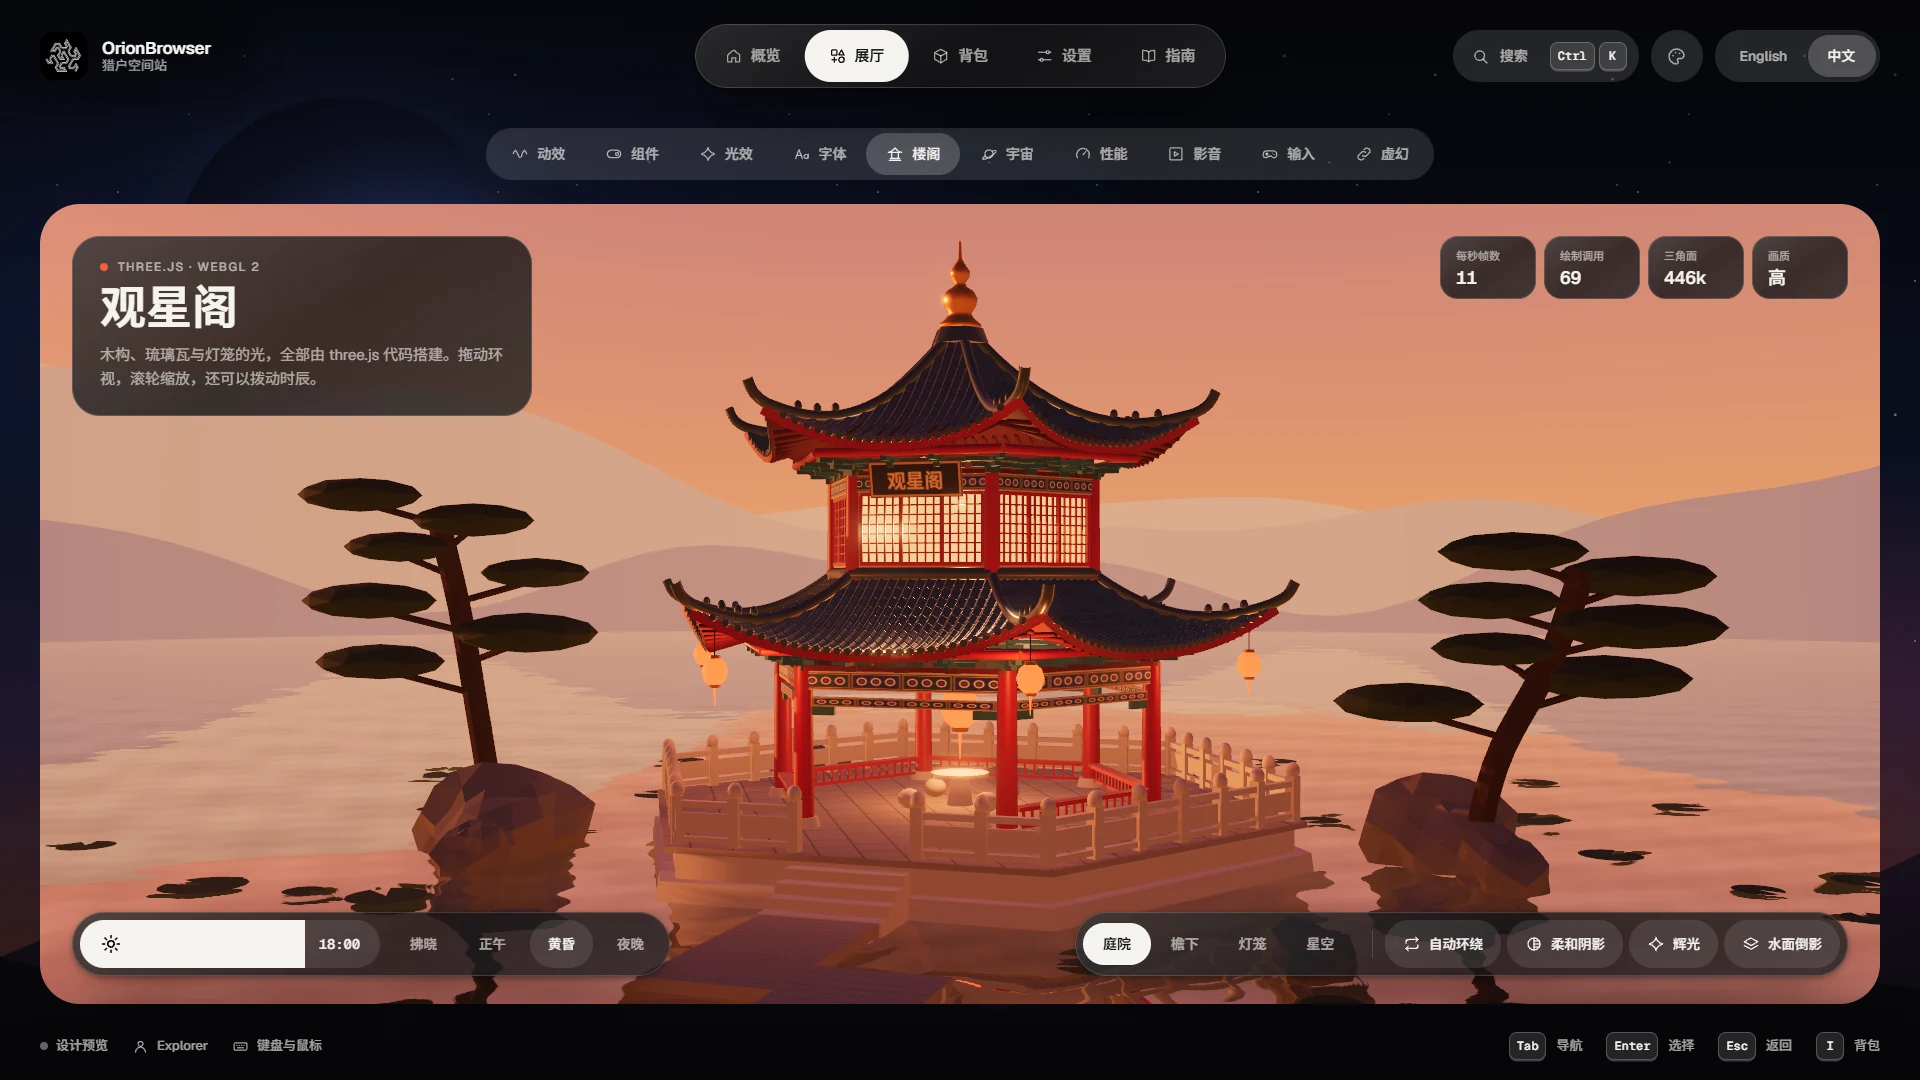This screenshot has width=1920, height=1080.
Task: Select the 楼阁 pavilion category
Action: tap(913, 154)
